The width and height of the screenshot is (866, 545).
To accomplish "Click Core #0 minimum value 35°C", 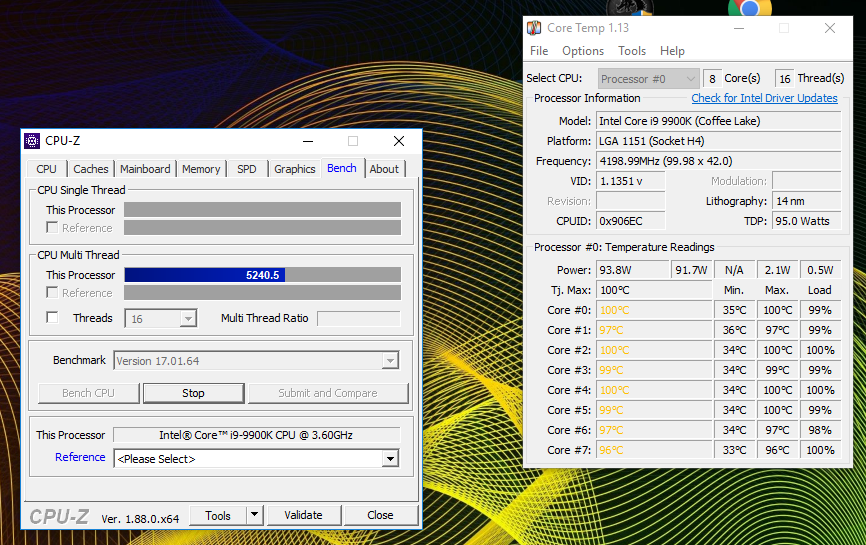I will coord(735,310).
